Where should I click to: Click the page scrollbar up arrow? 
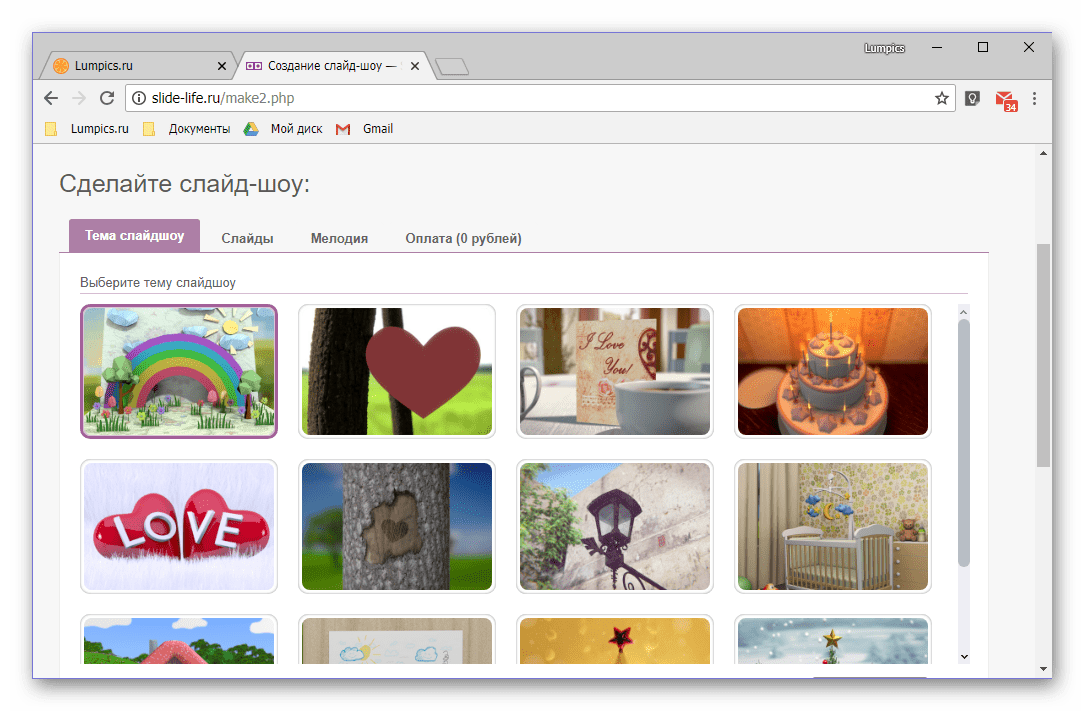pos(1043,154)
